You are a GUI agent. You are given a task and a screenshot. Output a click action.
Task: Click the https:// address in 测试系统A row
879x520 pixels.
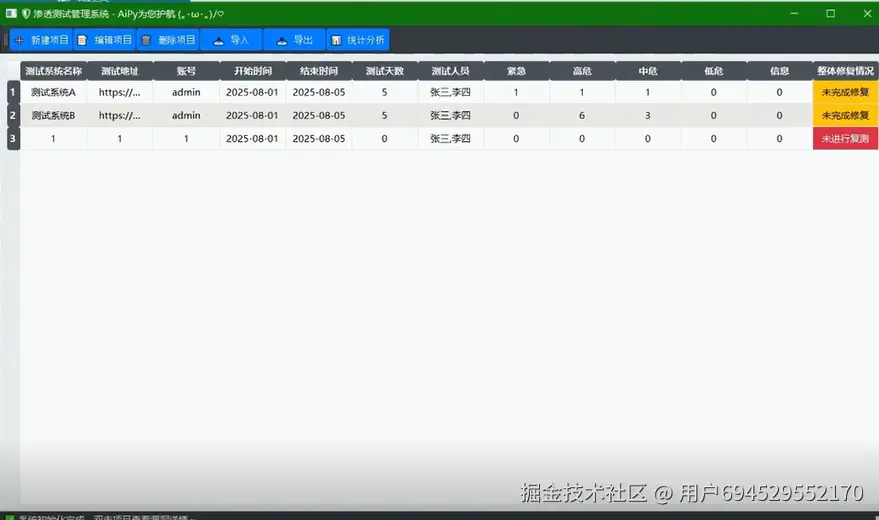click(x=119, y=92)
